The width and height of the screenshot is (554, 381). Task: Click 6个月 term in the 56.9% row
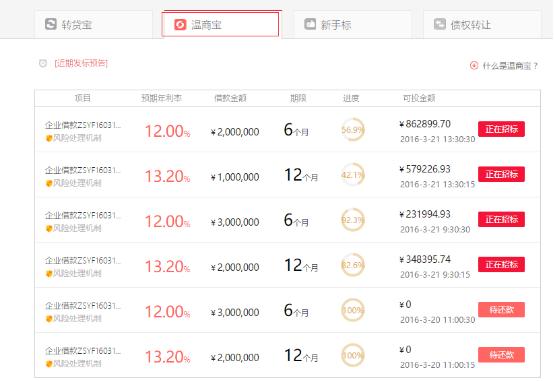tap(296, 130)
